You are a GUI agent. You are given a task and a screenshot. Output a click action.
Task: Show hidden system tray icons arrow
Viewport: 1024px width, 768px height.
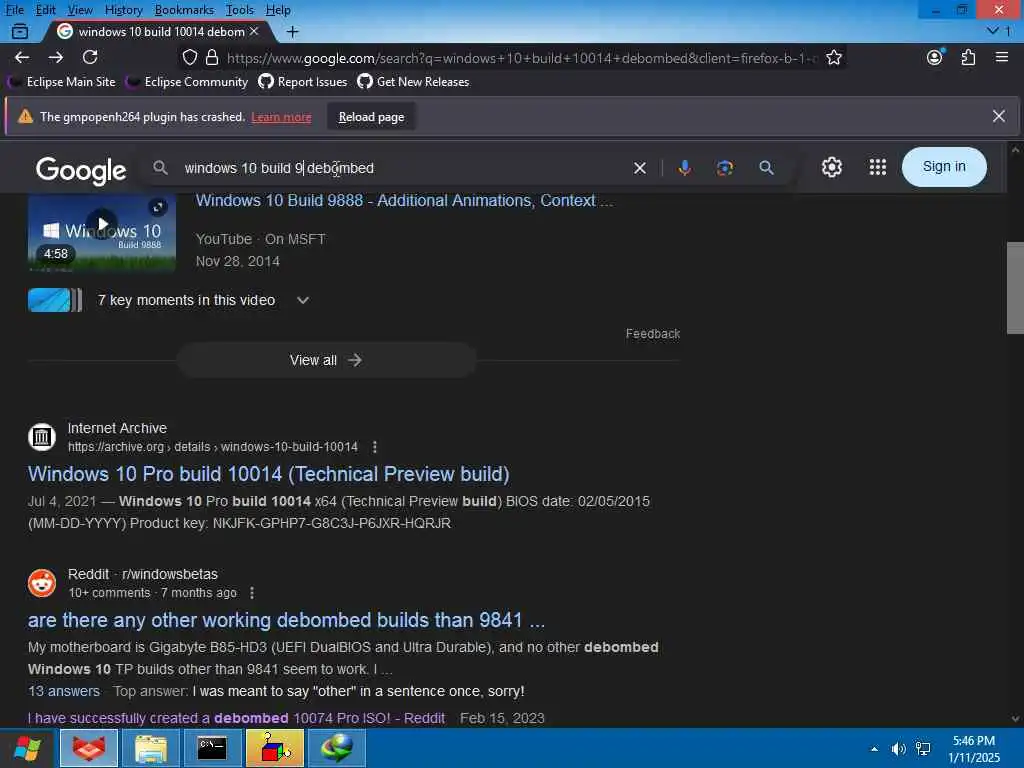point(874,748)
